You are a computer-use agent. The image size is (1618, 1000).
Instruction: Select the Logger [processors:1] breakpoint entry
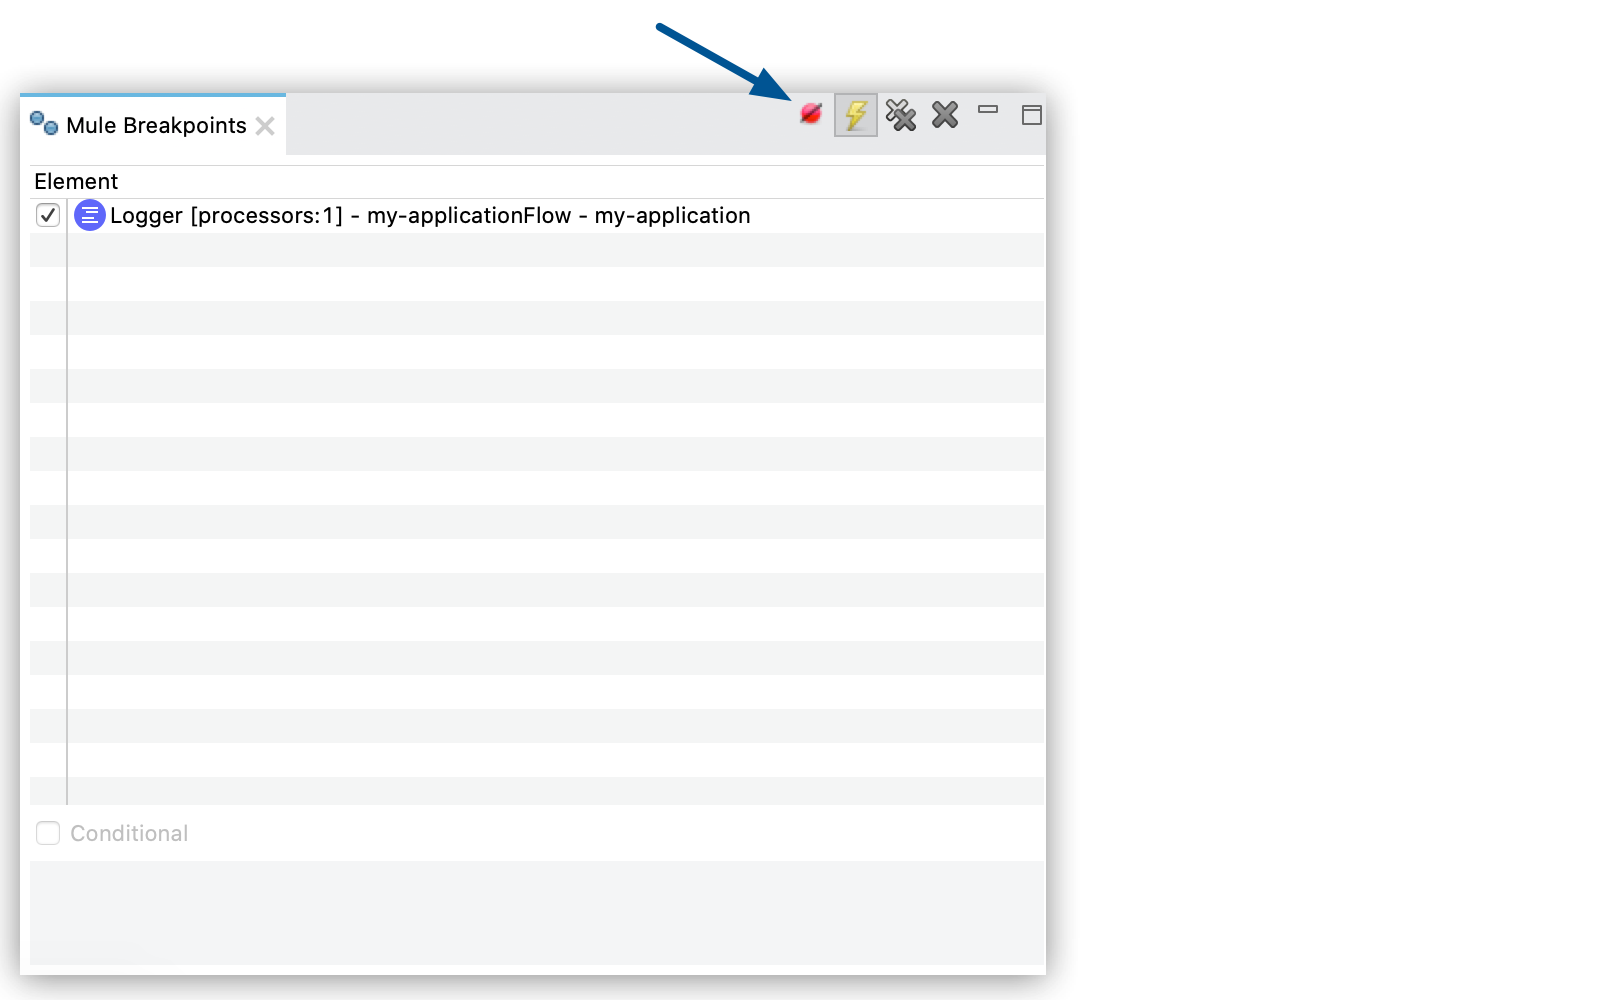(430, 215)
